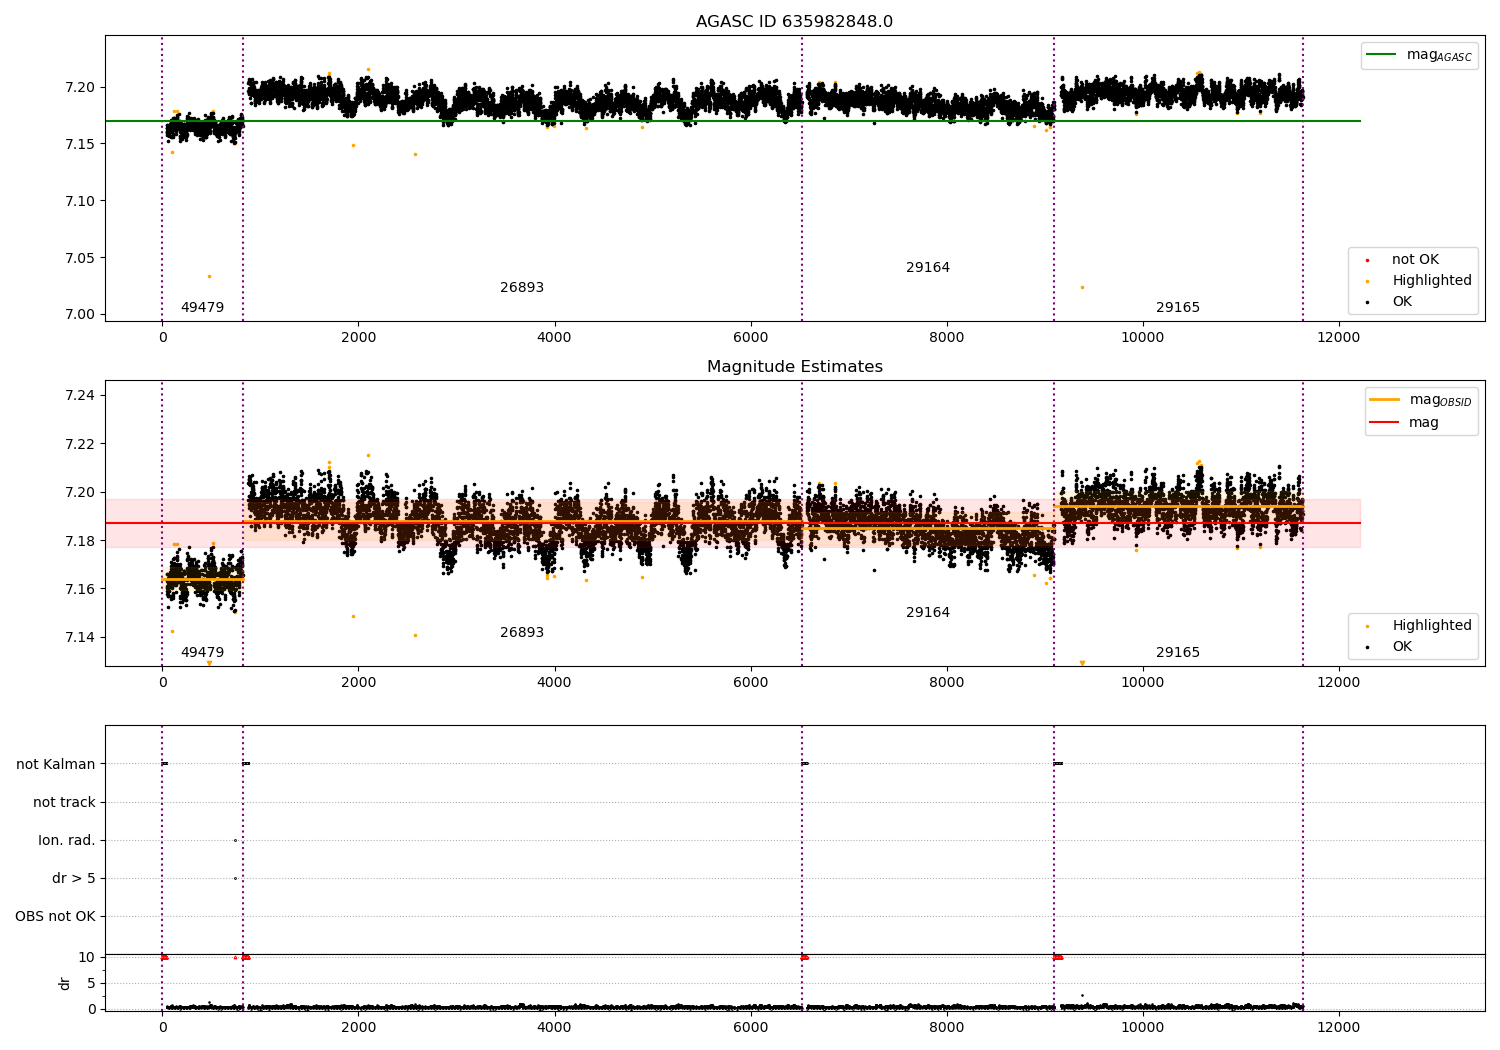The height and width of the screenshot is (1050, 1500).
Task: Click the 'Ion. rad.' flagged point marker
Action: coord(235,841)
